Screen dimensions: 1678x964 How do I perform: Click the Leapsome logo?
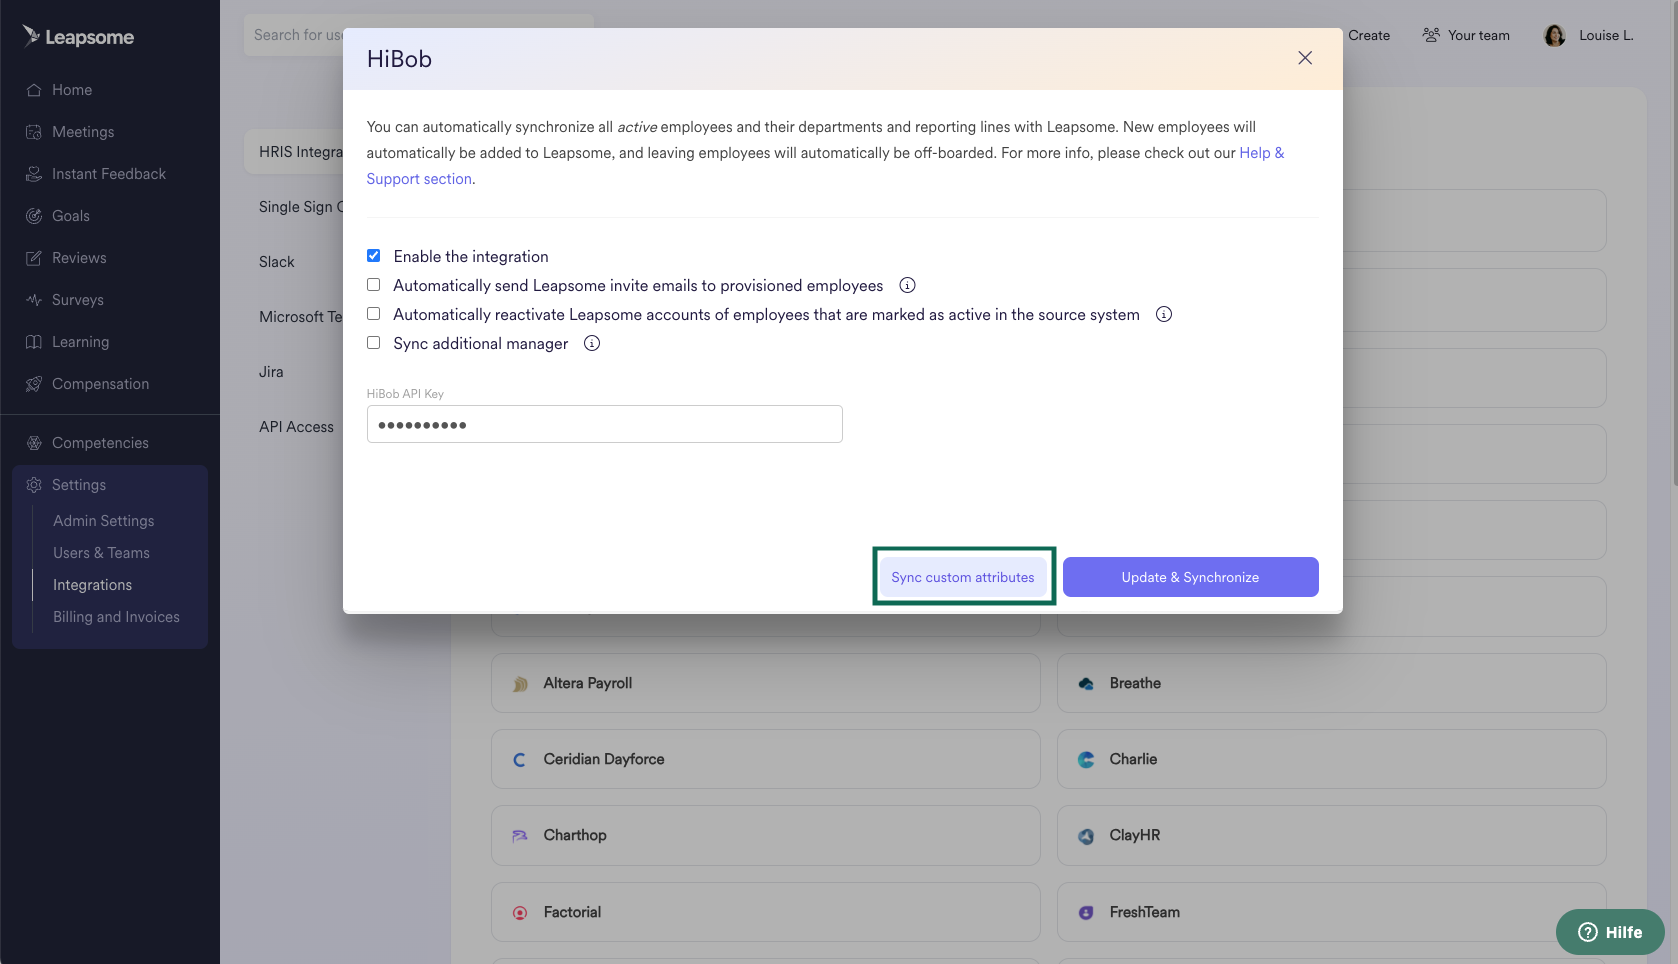click(x=78, y=37)
